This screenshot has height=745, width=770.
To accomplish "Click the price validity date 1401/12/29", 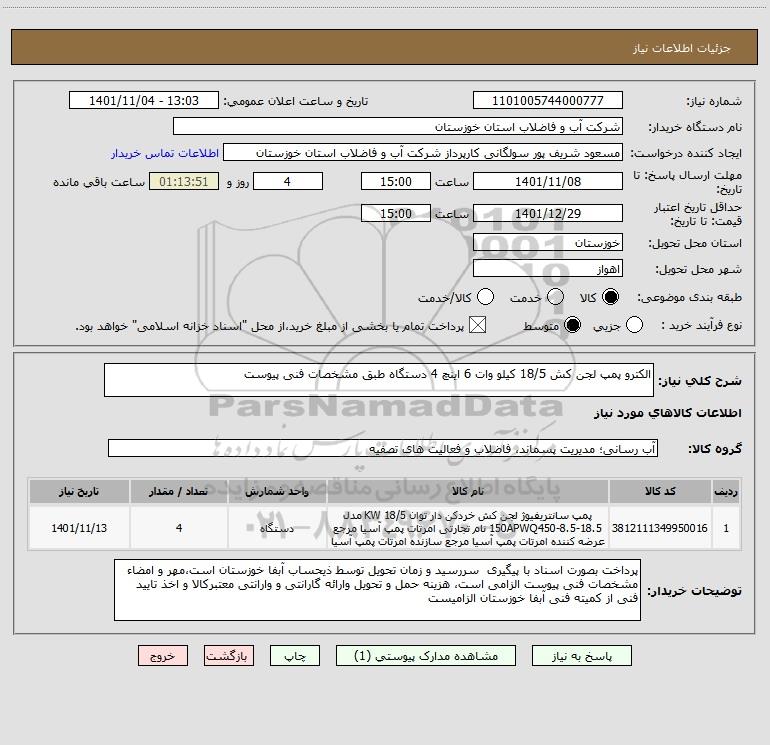I will pyautogui.click(x=548, y=214).
